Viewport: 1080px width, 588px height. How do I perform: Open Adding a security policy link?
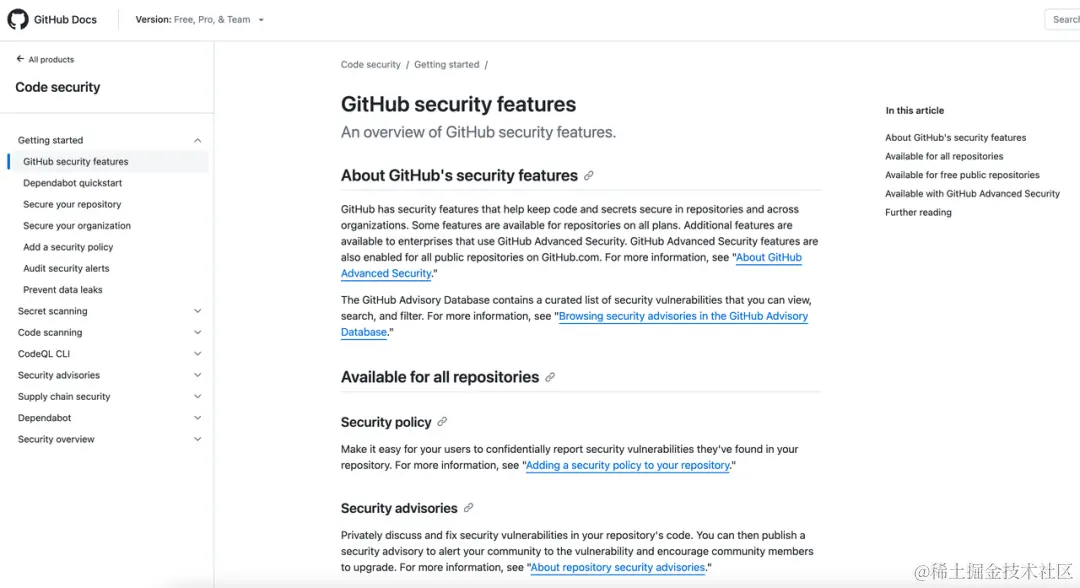628,466
